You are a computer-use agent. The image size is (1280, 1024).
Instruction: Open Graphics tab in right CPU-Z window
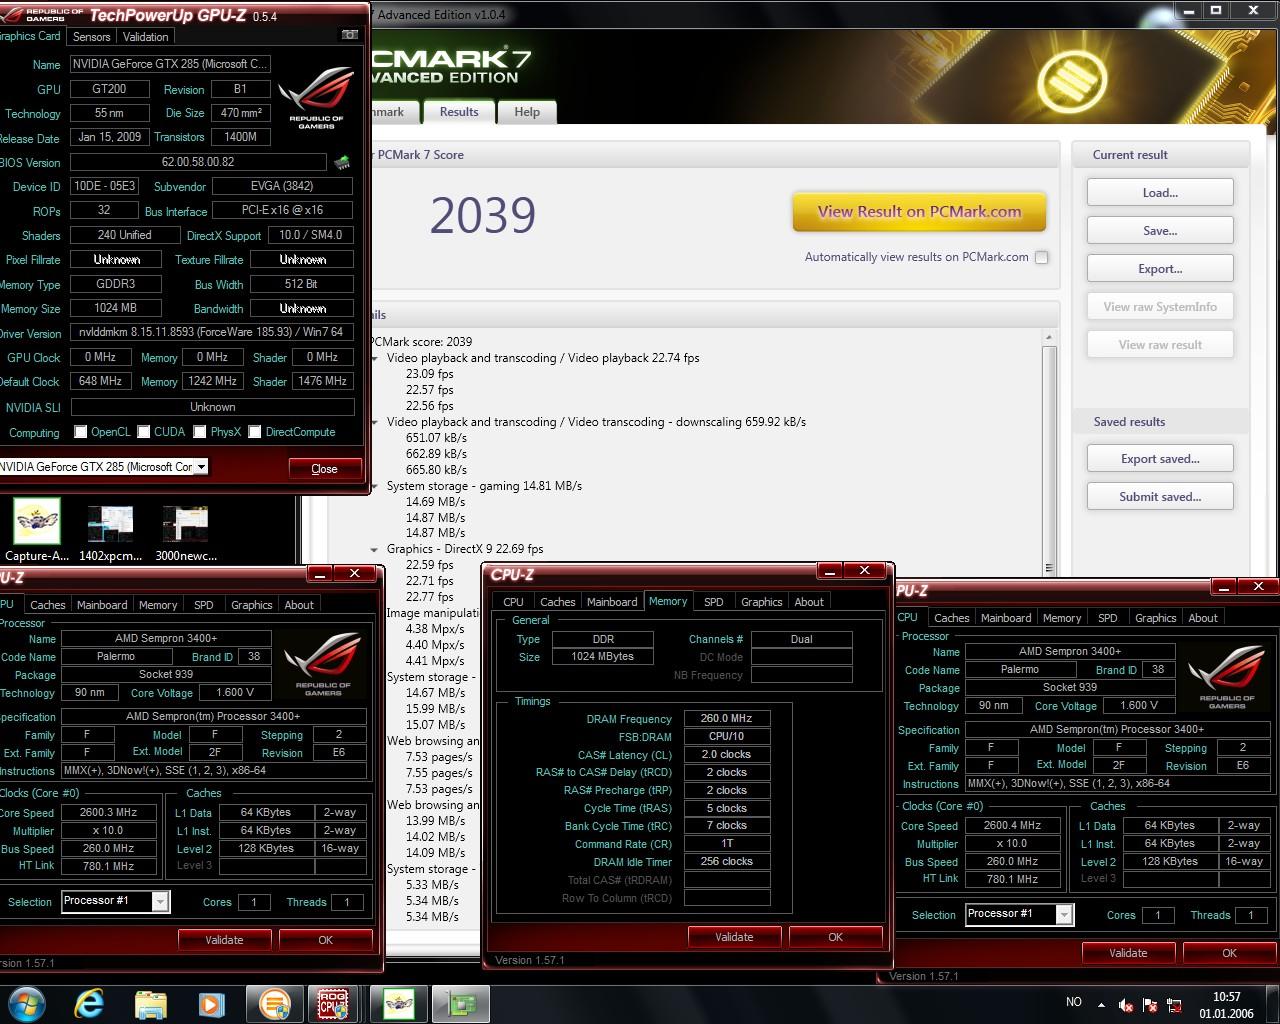pyautogui.click(x=1155, y=618)
